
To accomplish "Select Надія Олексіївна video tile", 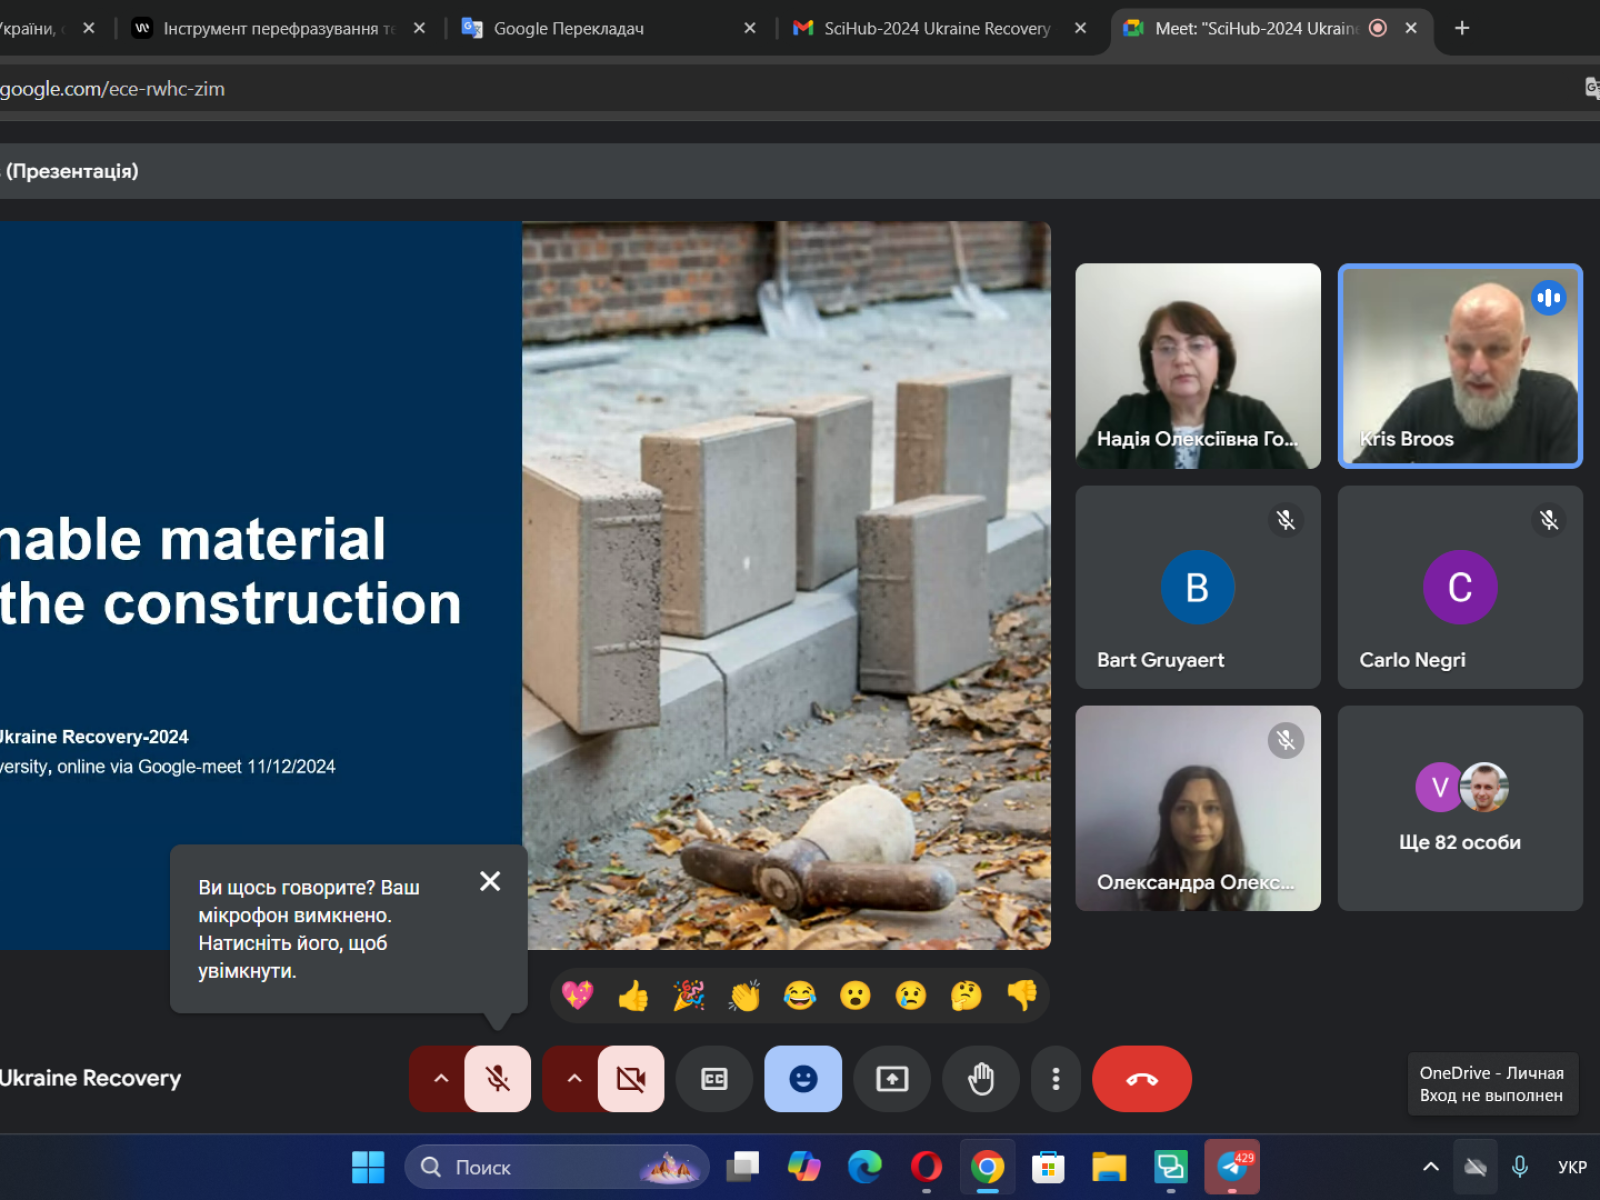I will pos(1198,366).
